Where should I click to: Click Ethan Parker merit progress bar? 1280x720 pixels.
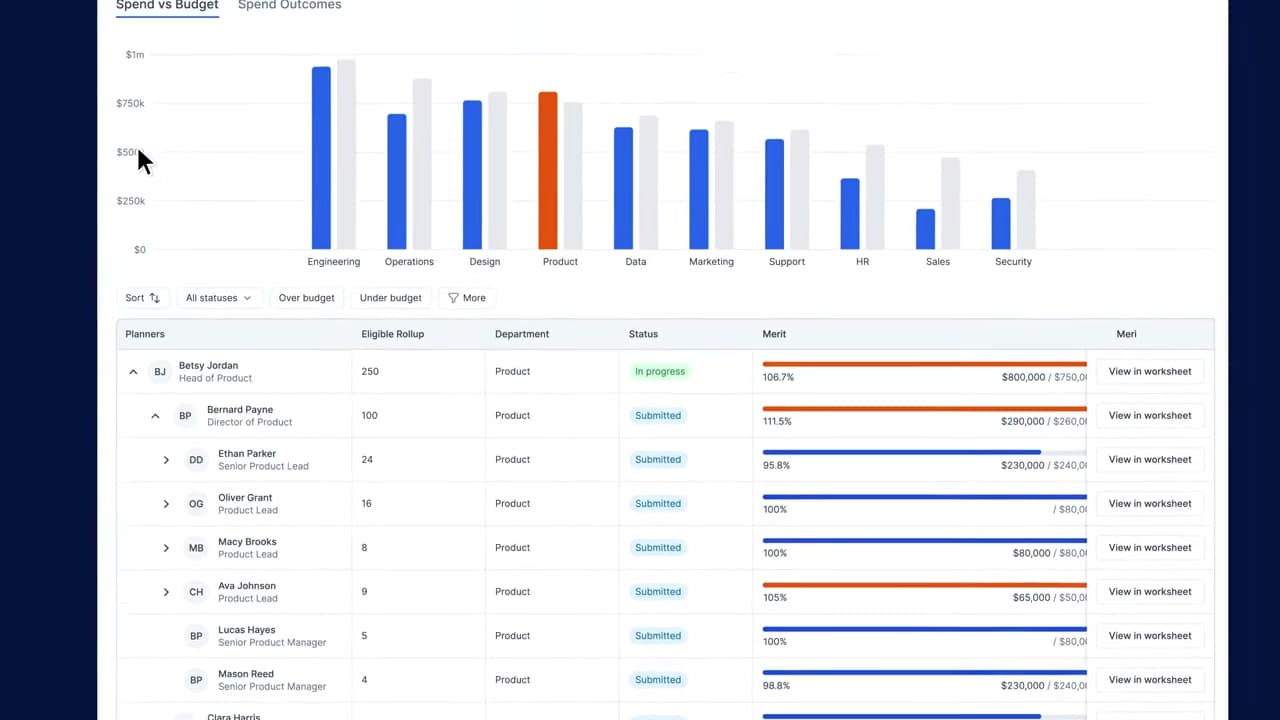click(x=924, y=452)
